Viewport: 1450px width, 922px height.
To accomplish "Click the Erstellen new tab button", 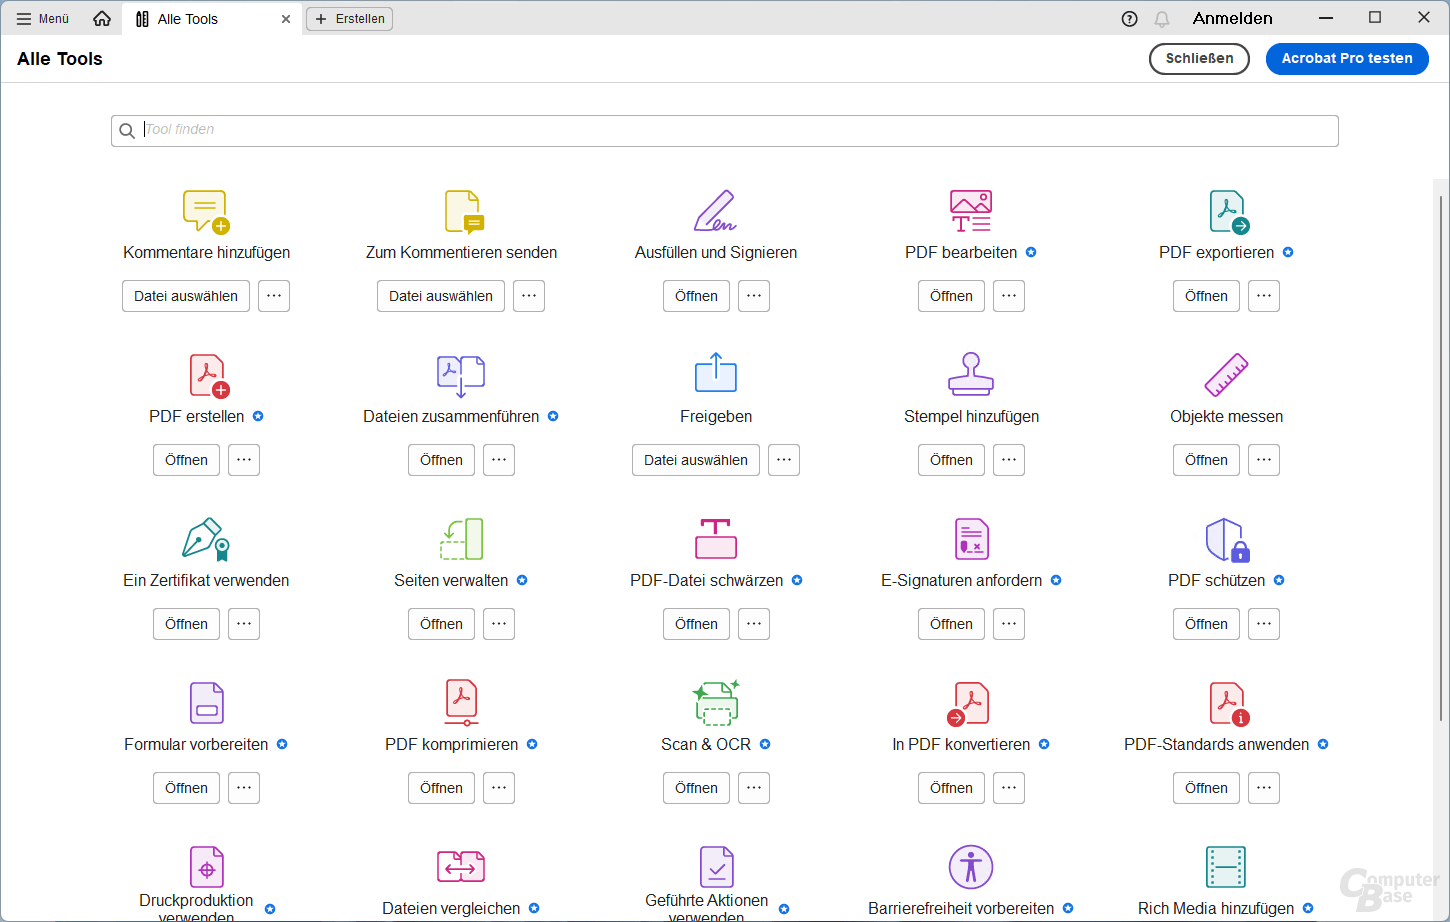I will click(349, 19).
